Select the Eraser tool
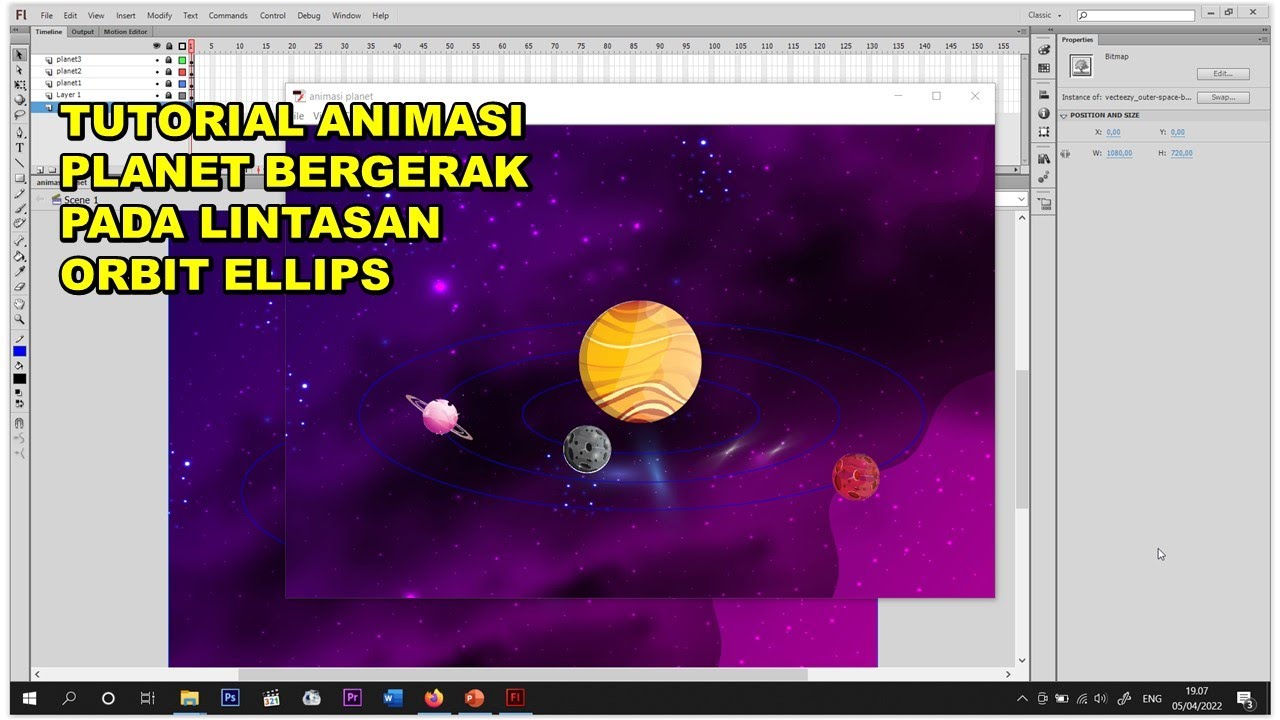The height and width of the screenshot is (720, 1280). pyautogui.click(x=19, y=287)
